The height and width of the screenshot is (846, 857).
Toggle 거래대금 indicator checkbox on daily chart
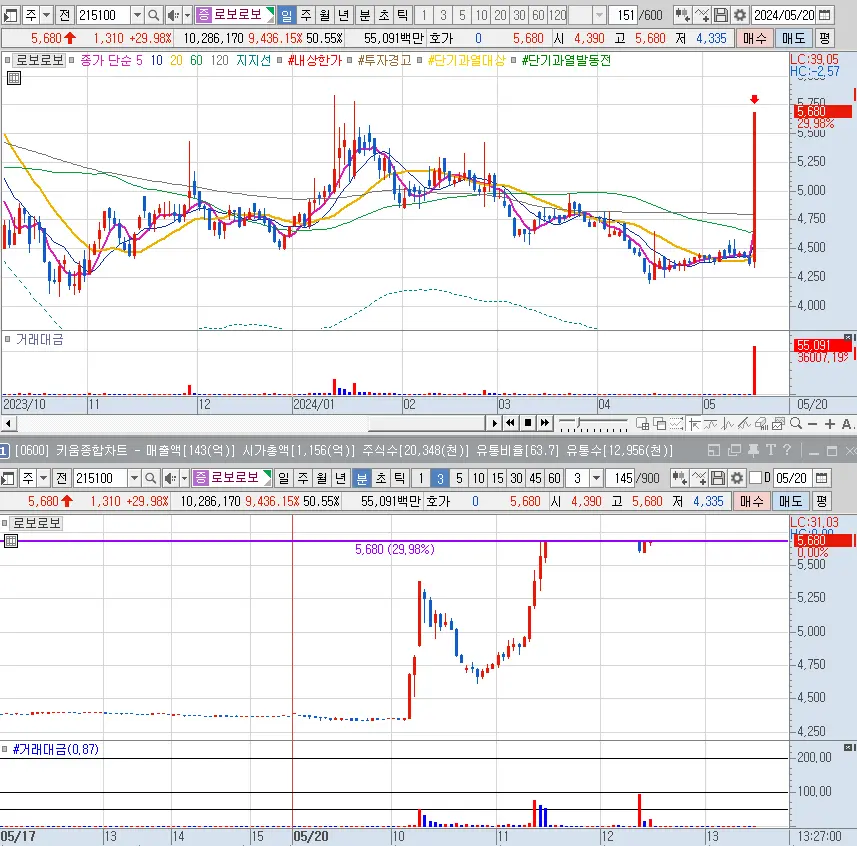tap(8, 339)
